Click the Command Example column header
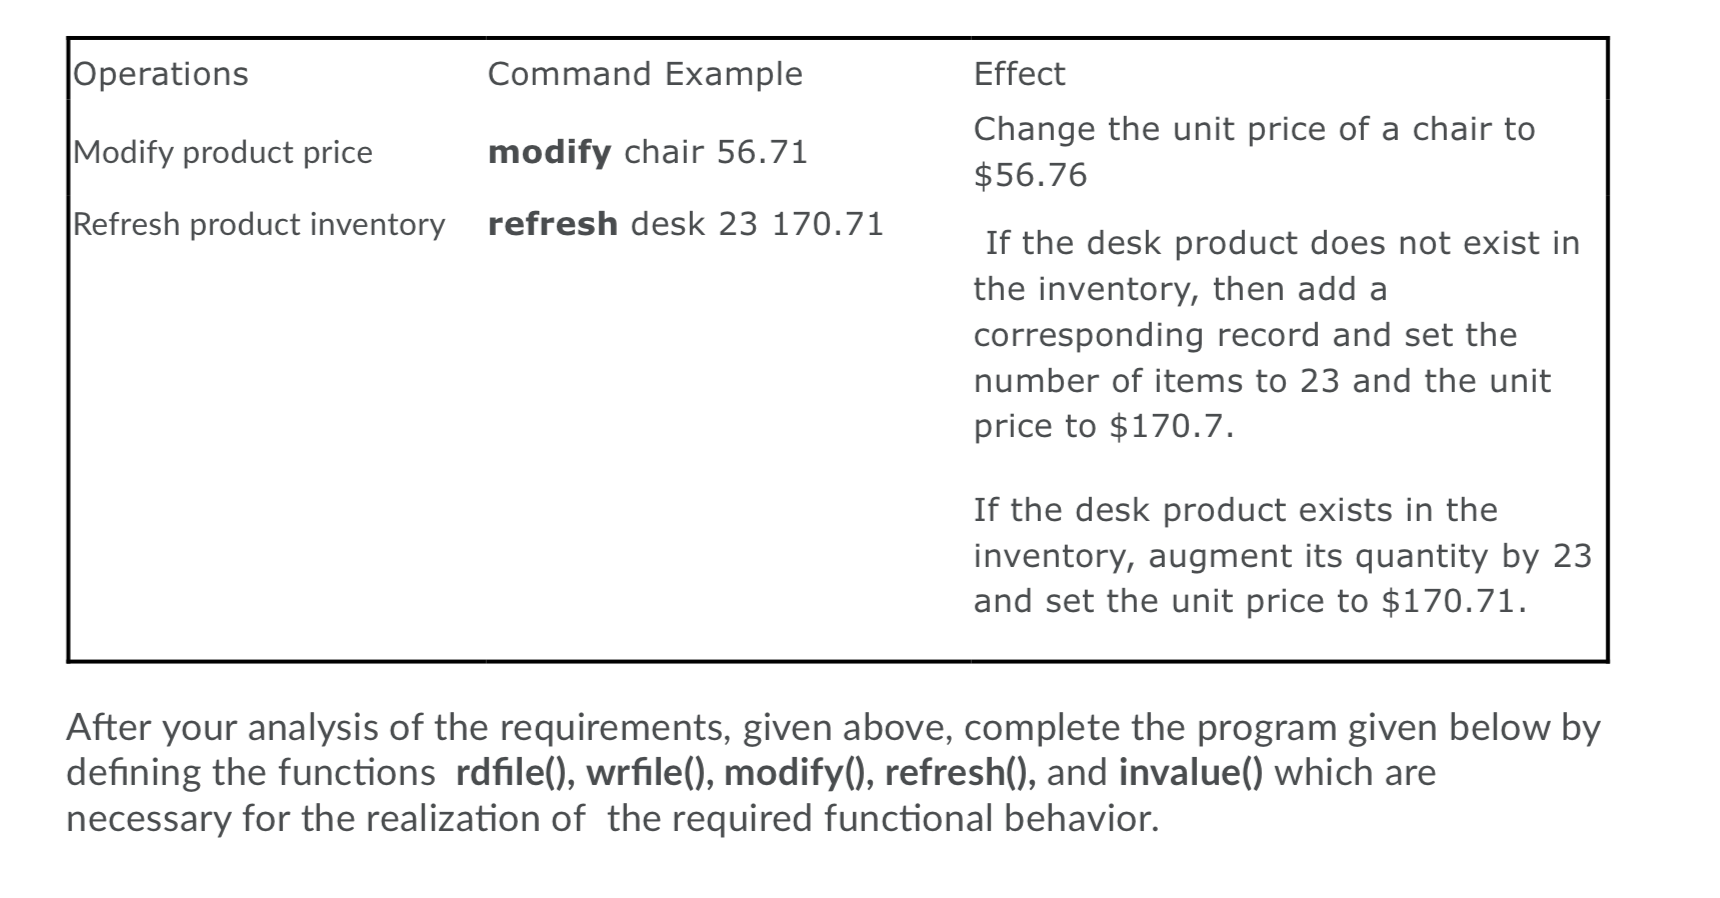 (x=645, y=74)
